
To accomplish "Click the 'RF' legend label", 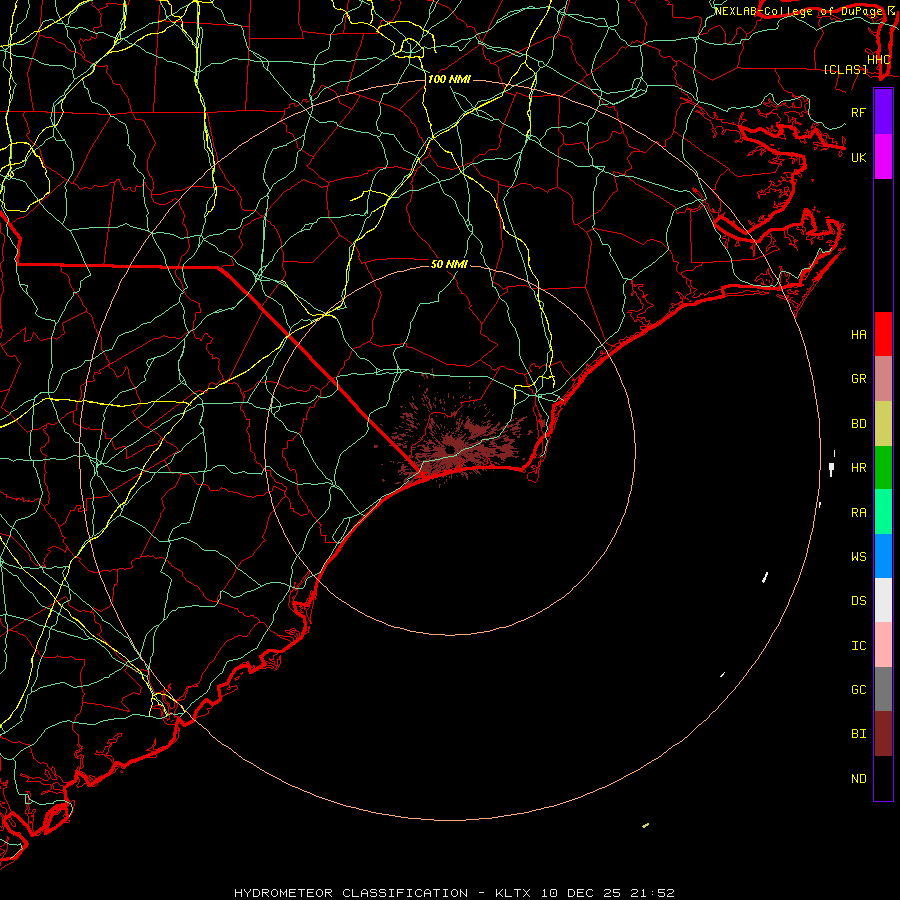I will tap(859, 112).
